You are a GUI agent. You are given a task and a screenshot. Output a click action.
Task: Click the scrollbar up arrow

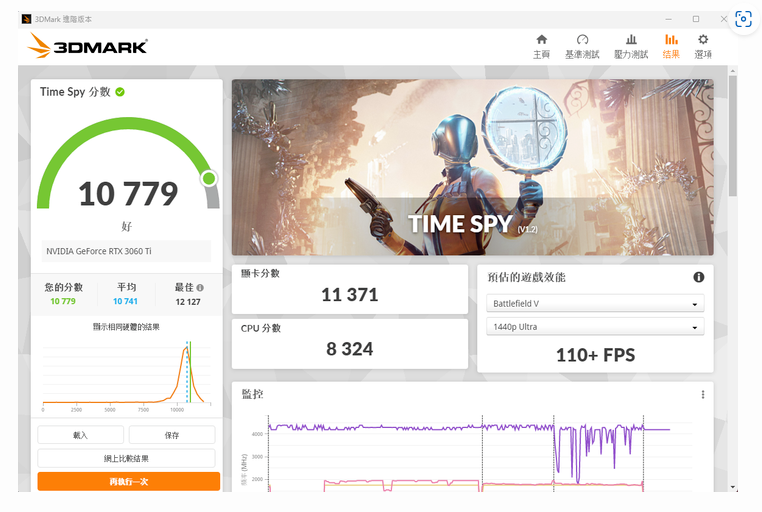click(x=732, y=71)
